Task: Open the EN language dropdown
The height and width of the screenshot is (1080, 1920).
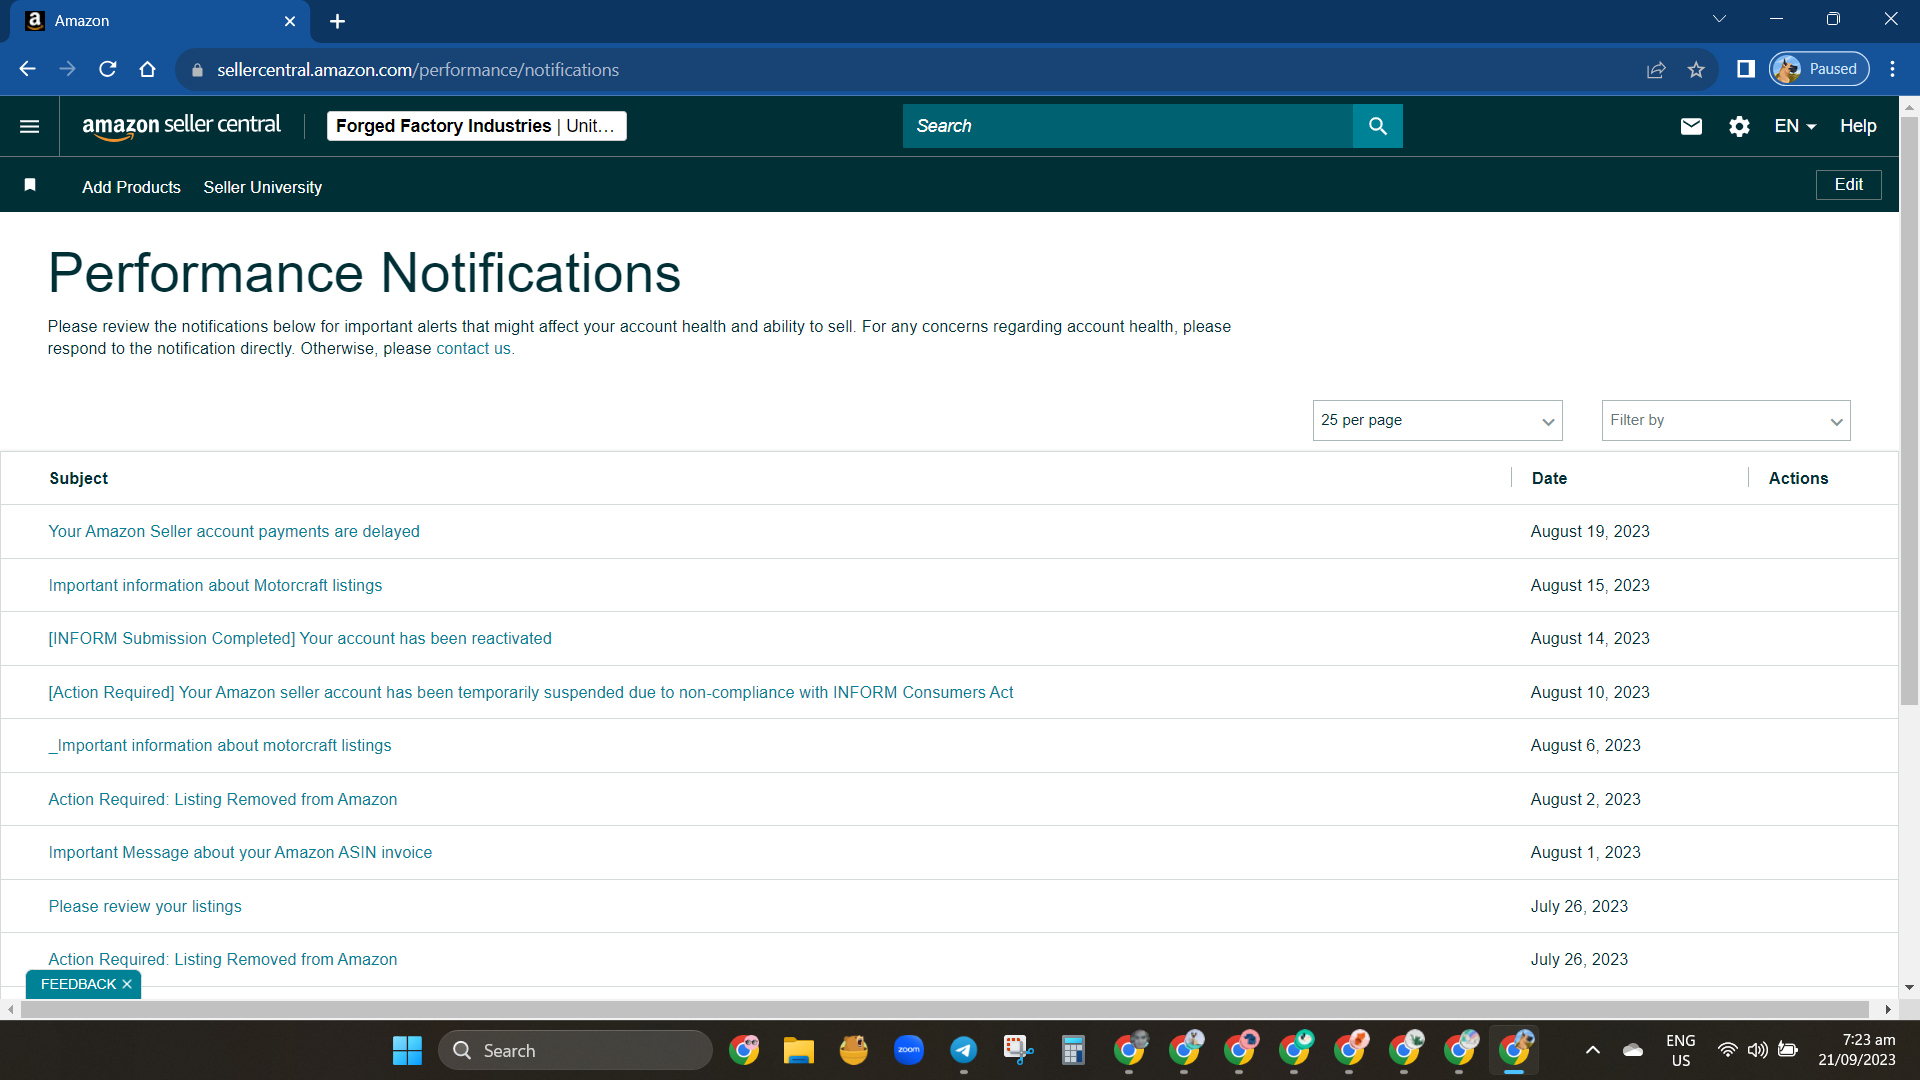Action: point(1795,126)
